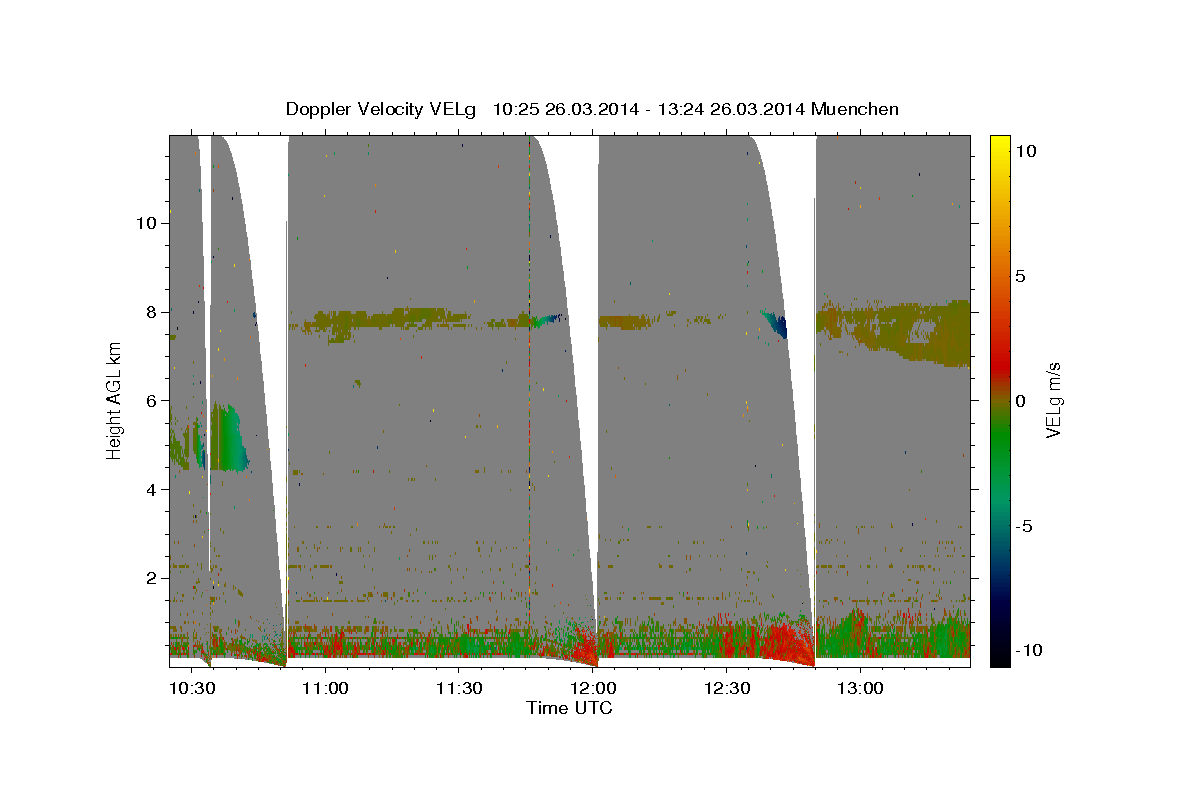Click the height tick label 6
1200x800 pixels.
point(151,400)
